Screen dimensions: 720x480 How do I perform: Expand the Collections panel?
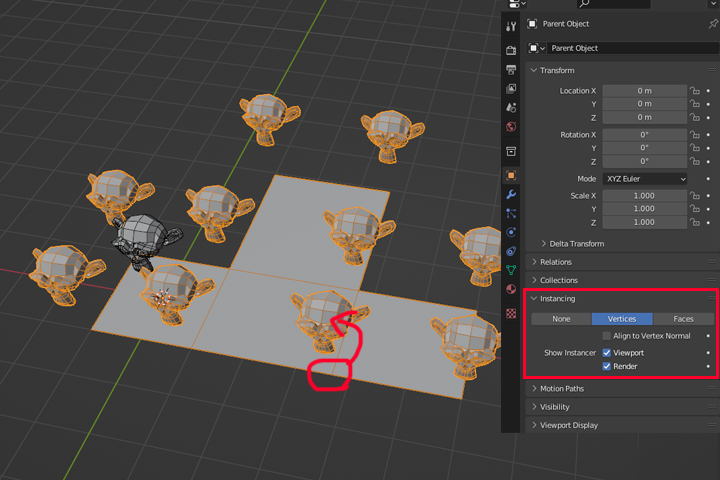(534, 280)
